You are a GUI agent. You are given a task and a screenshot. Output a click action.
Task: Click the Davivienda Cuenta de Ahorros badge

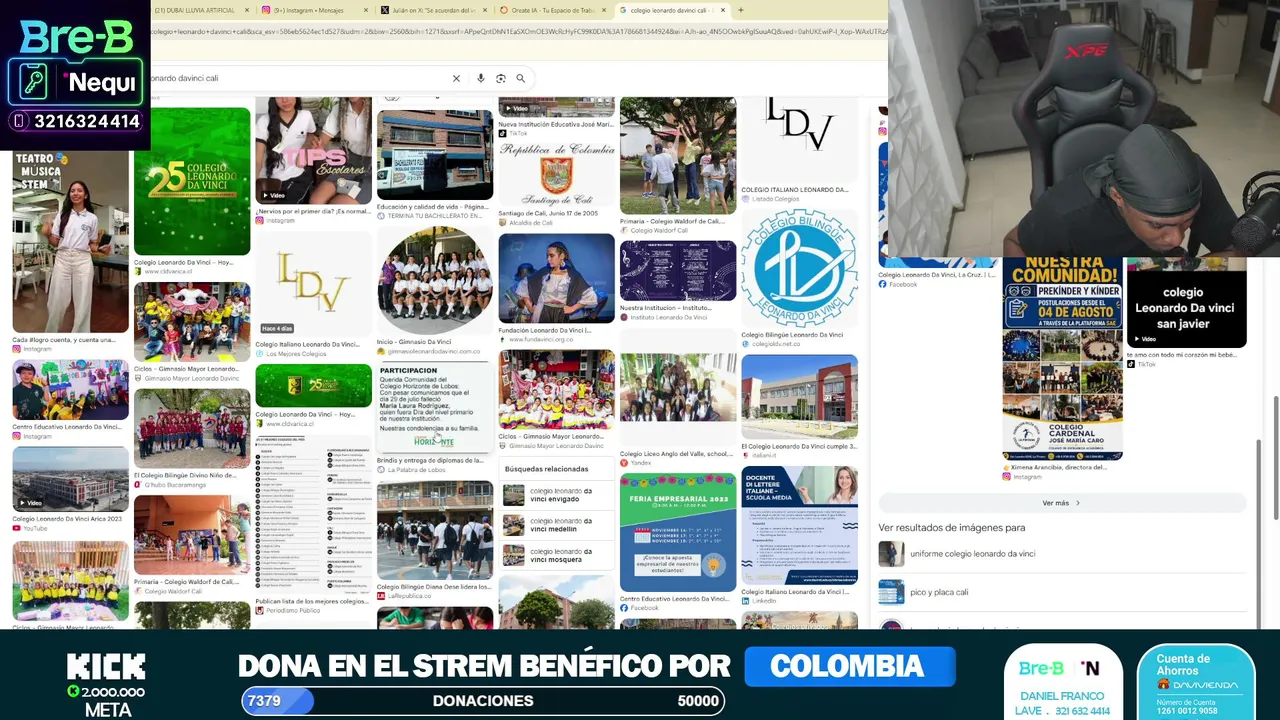(1196, 682)
